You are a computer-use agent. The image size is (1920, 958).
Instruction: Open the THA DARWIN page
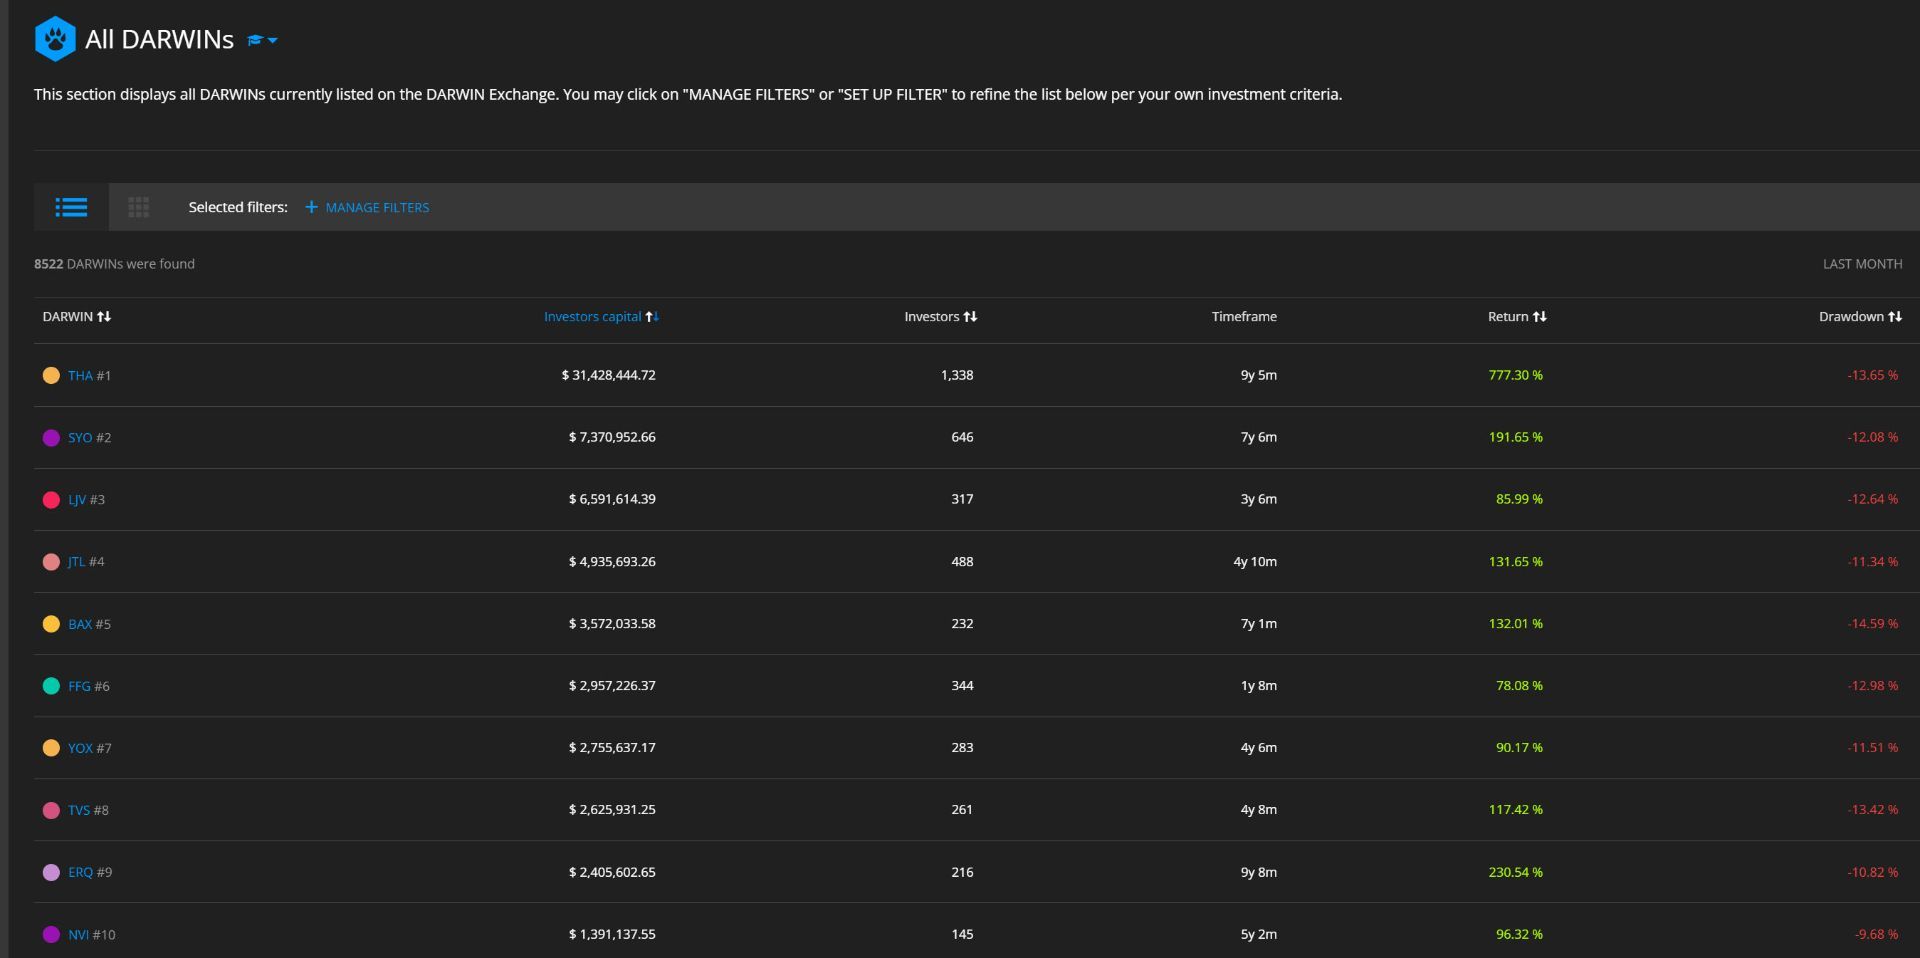(80, 376)
